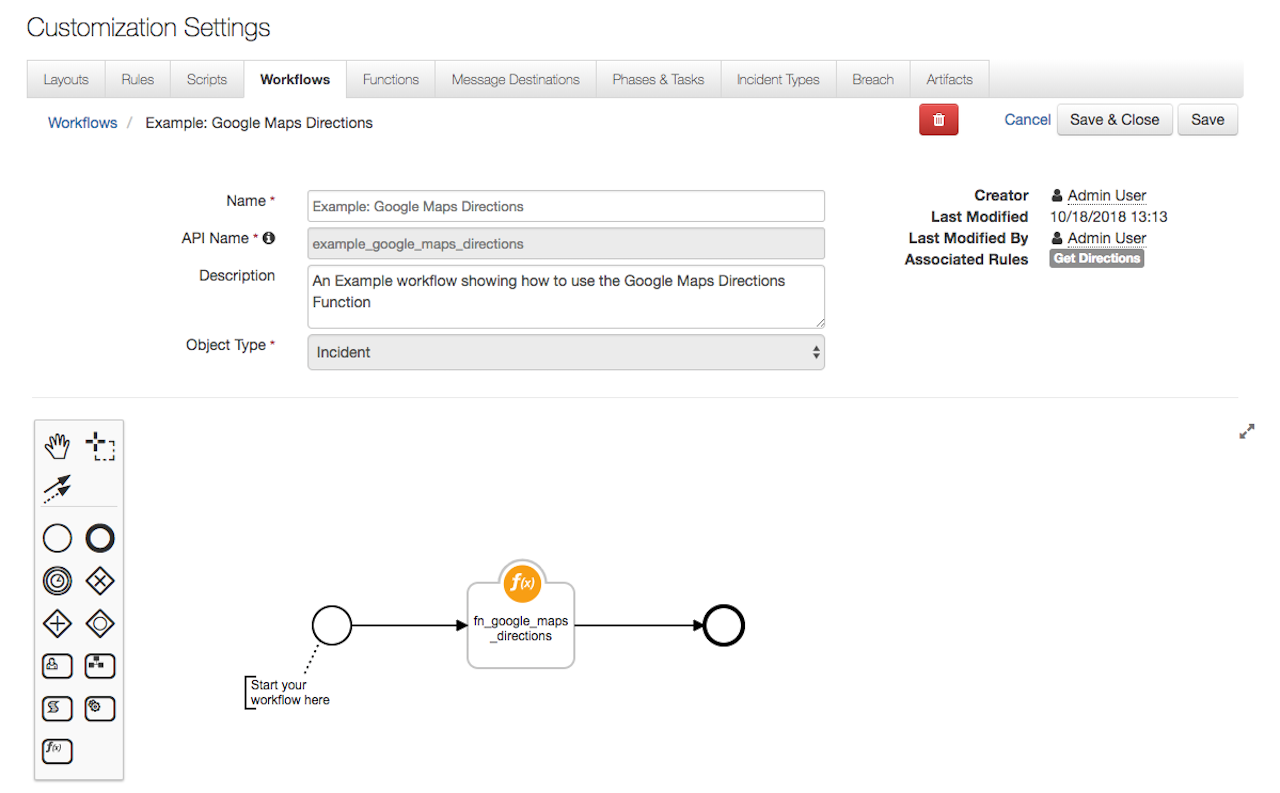Activate the lasso selection tool
Image resolution: width=1280 pixels, height=793 pixels.
[100, 446]
